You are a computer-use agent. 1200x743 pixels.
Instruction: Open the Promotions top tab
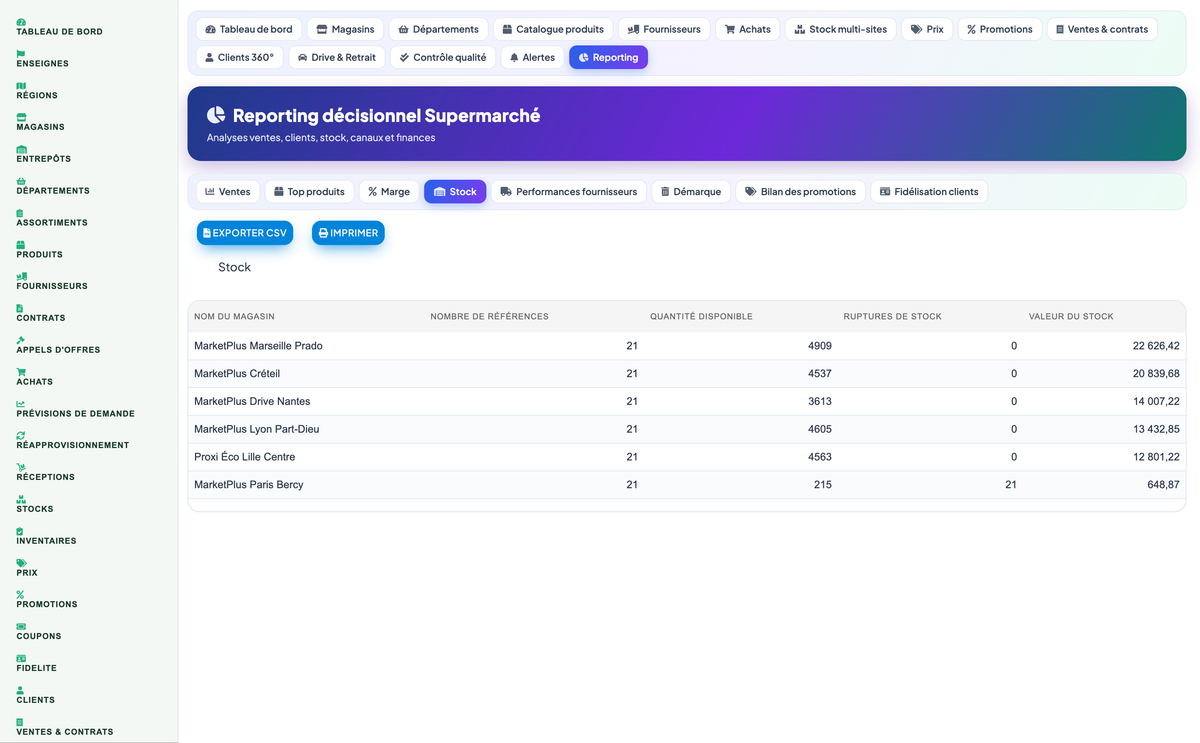click(1000, 29)
